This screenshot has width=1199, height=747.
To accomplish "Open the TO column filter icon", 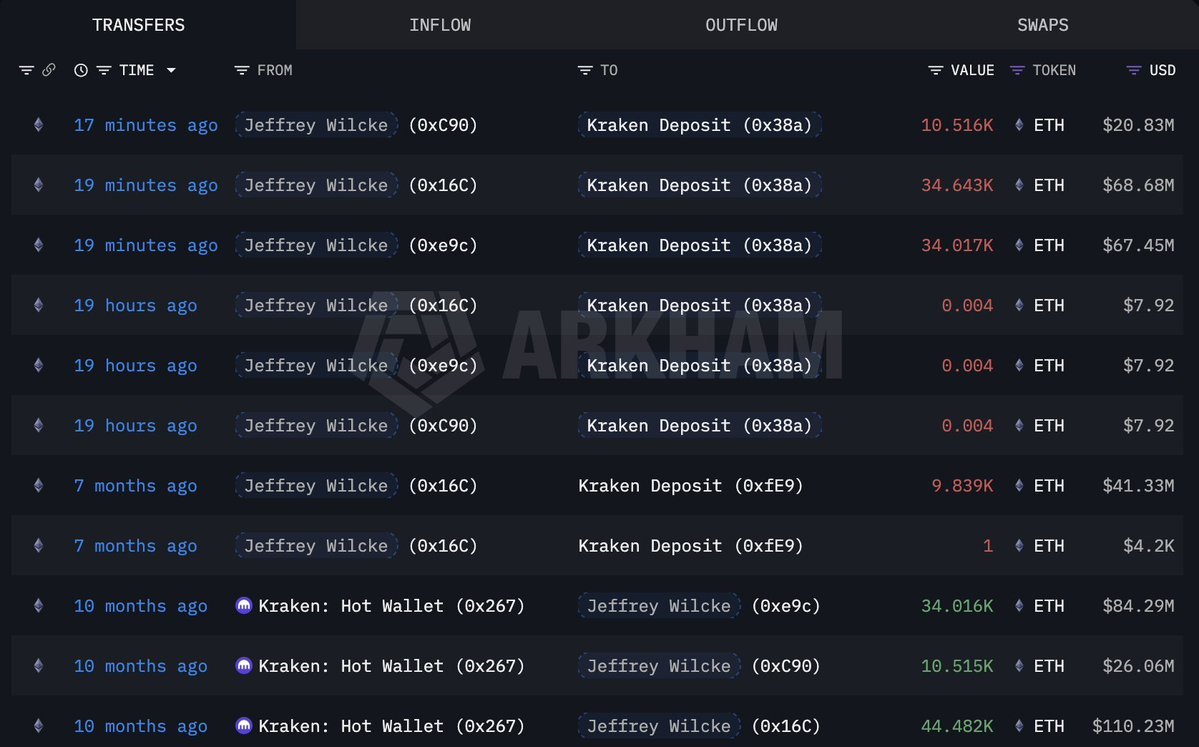I will [x=583, y=70].
